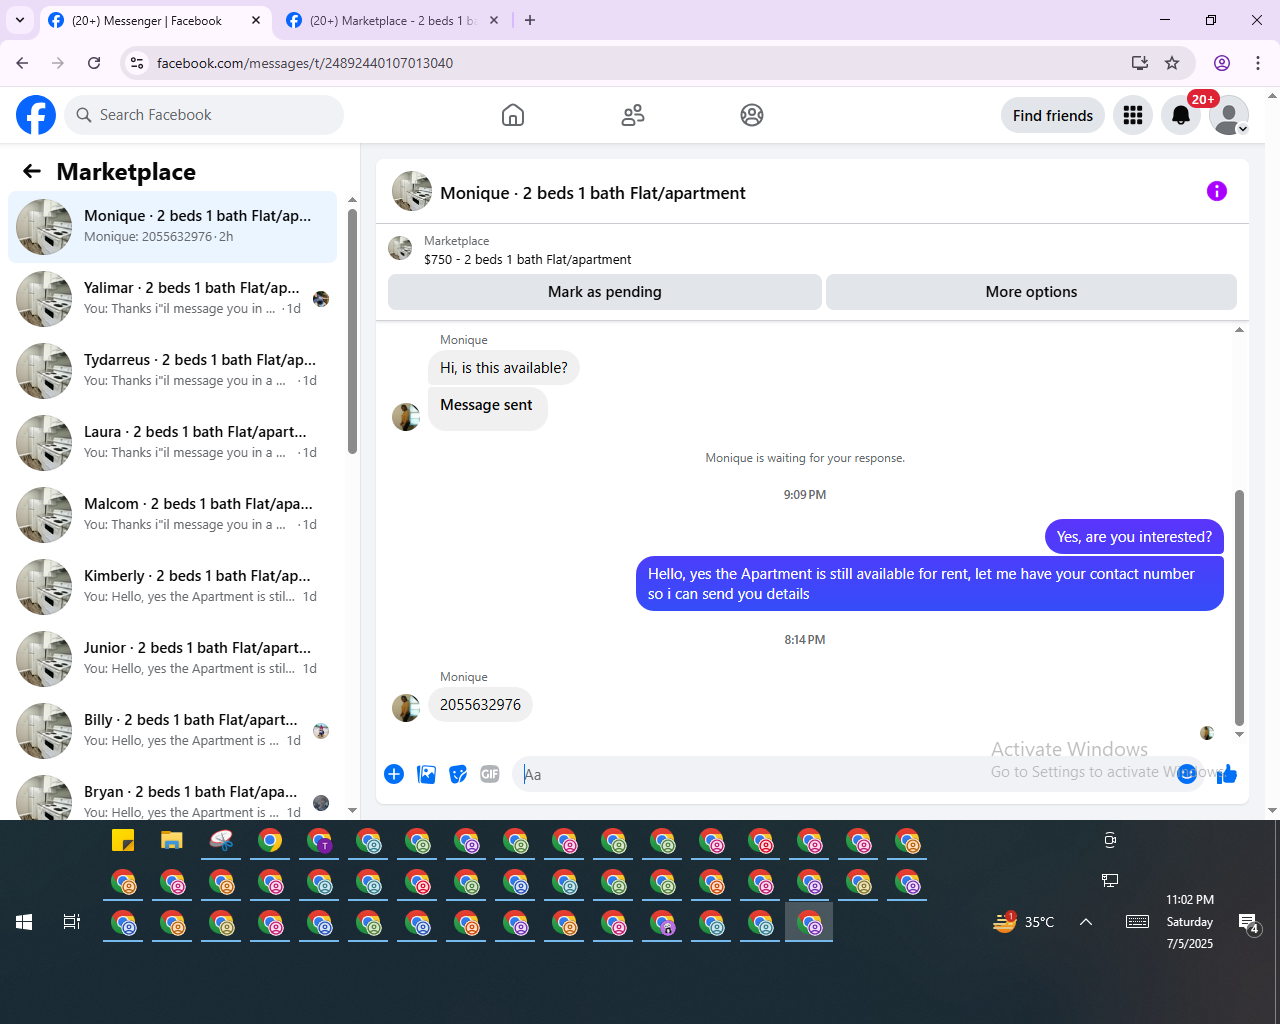Screen dimensions: 1280x1024
Task: Open Sticky Notes from taskbar
Action: (123, 841)
